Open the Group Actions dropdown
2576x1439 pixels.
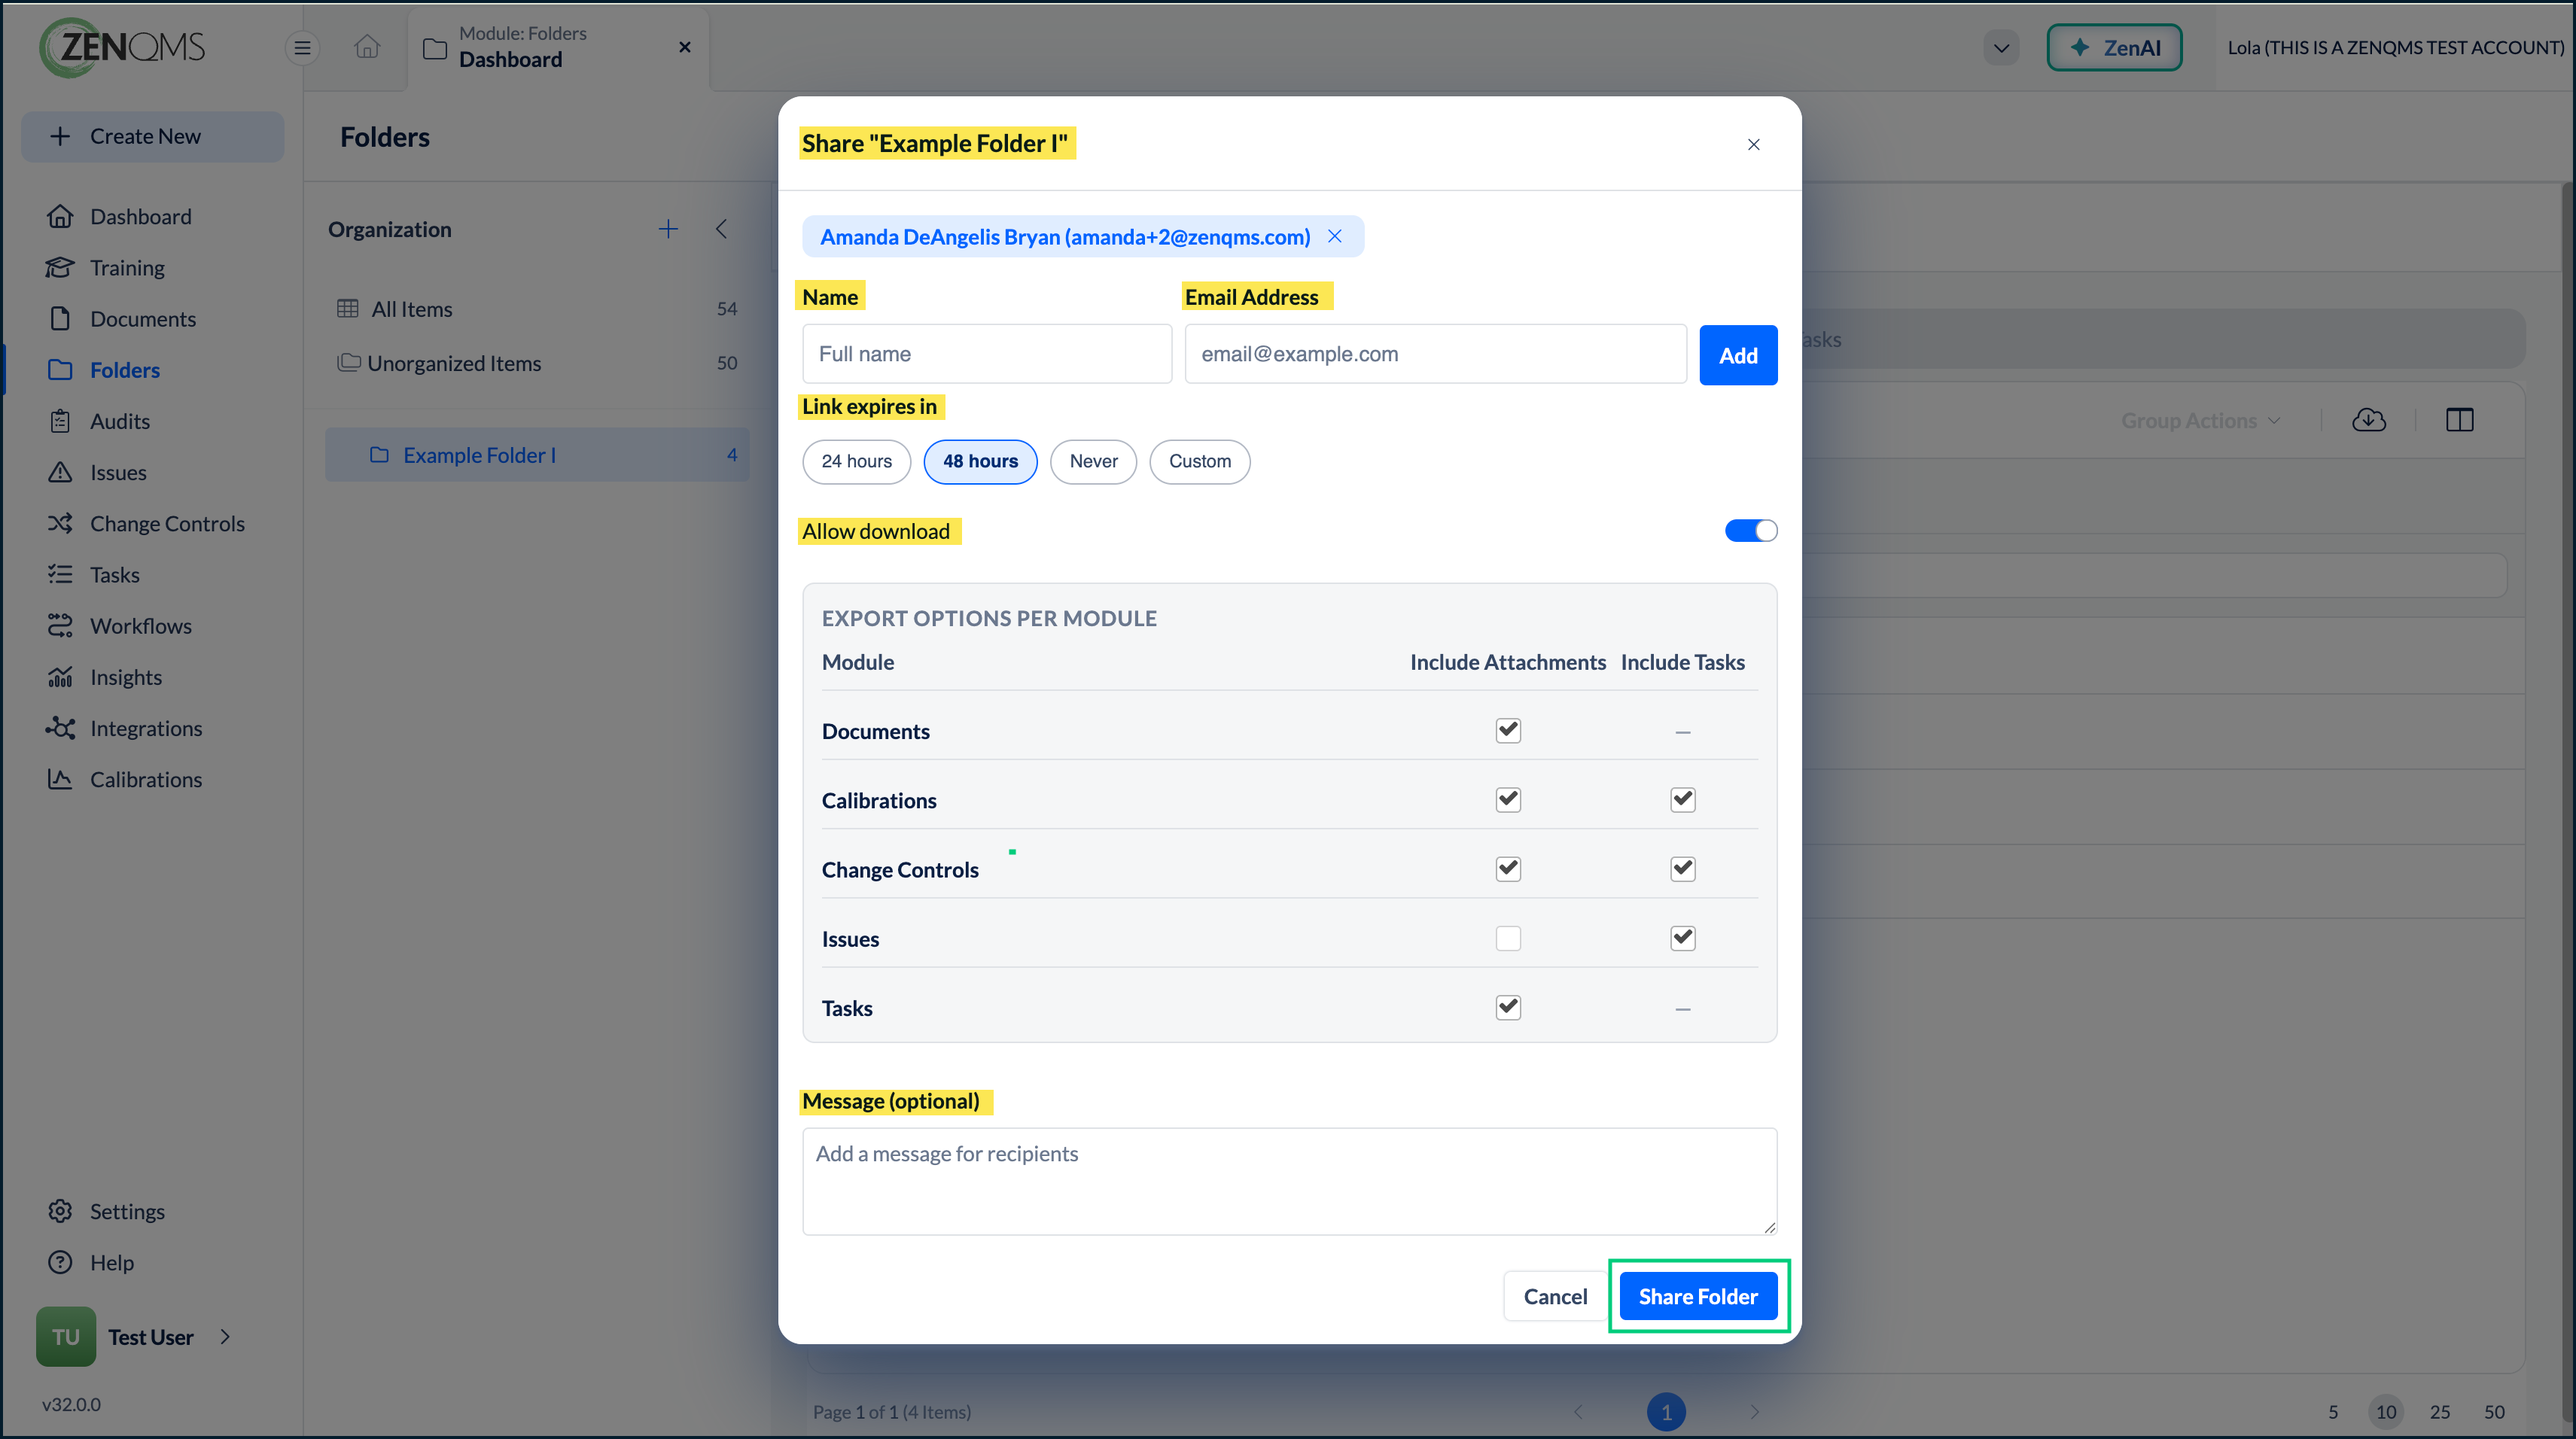(x=2200, y=420)
